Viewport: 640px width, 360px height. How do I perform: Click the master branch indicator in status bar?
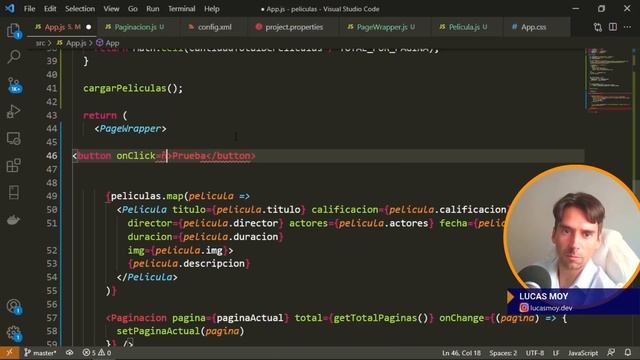click(x=40, y=353)
